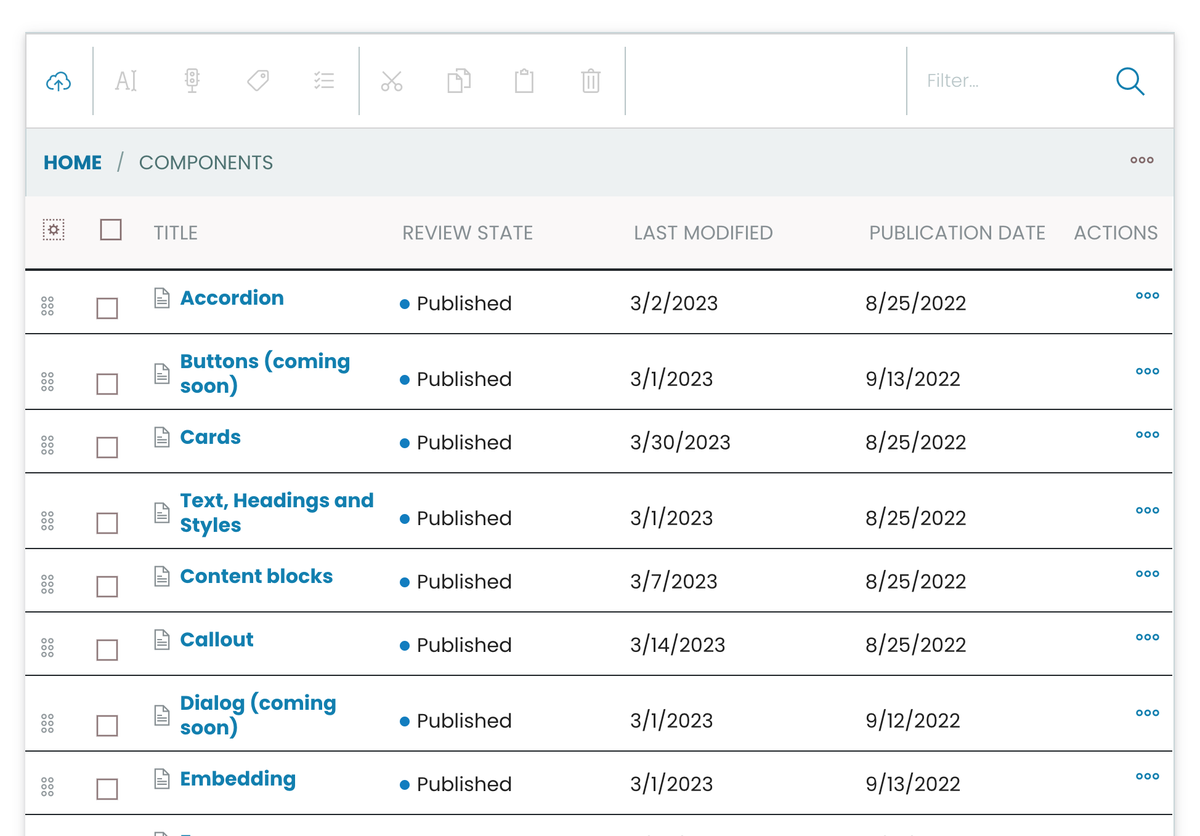The width and height of the screenshot is (1200, 836).
Task: Click the search magnifier icon
Action: click(1130, 81)
